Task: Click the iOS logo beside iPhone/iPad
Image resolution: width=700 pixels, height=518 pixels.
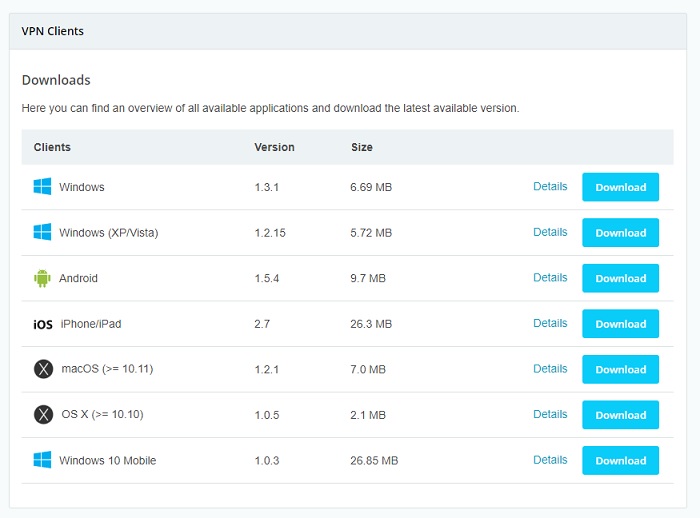Action: [x=43, y=325]
